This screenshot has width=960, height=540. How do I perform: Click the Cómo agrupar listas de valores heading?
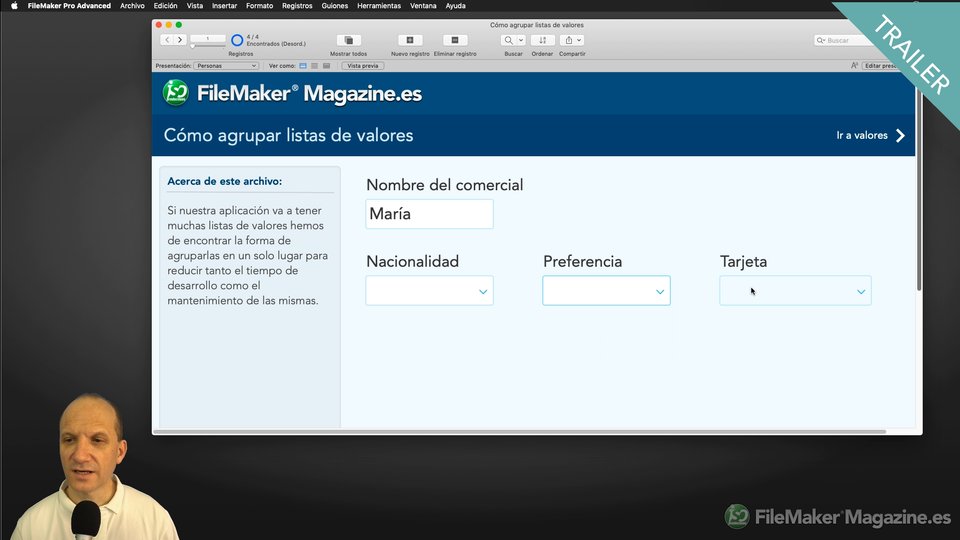(x=288, y=135)
